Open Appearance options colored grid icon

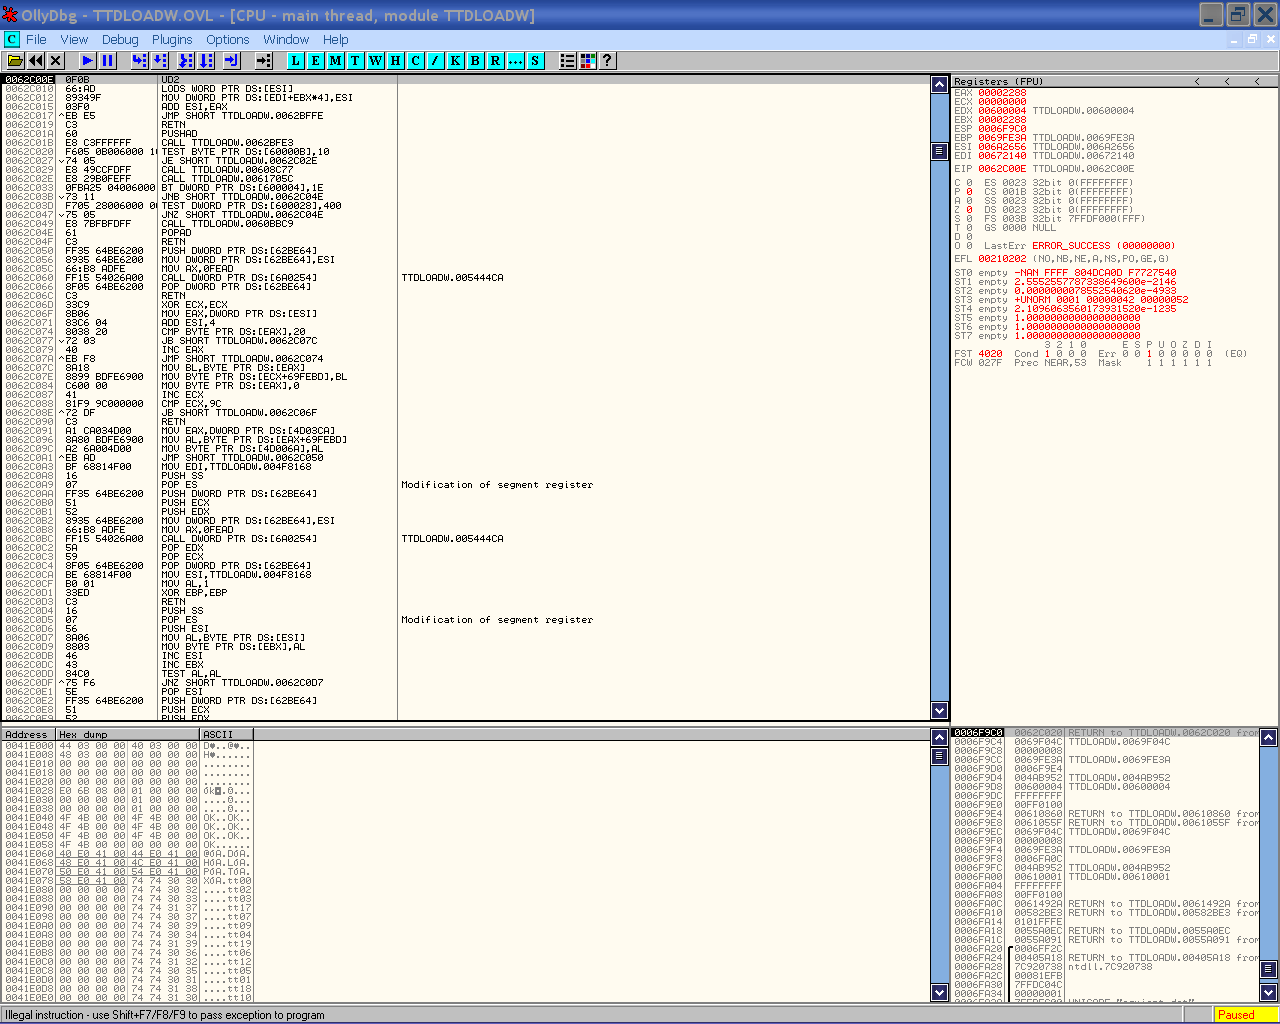(x=587, y=61)
